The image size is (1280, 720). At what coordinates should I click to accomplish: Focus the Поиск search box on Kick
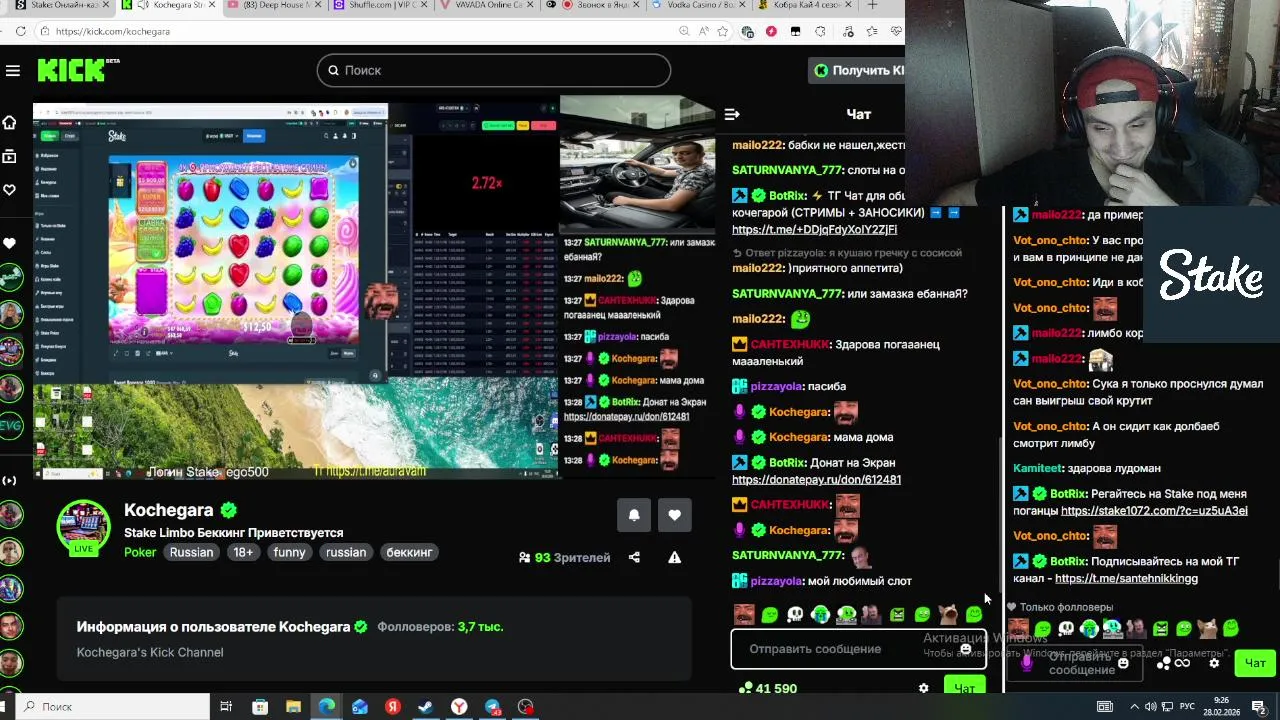pyautogui.click(x=494, y=70)
